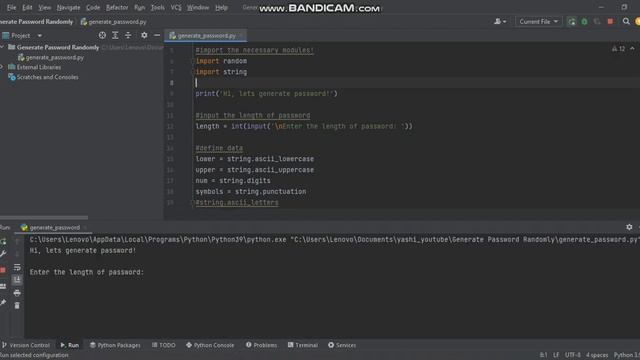Open the user account dropdown
Screen dimensions: 640x360
500,22
